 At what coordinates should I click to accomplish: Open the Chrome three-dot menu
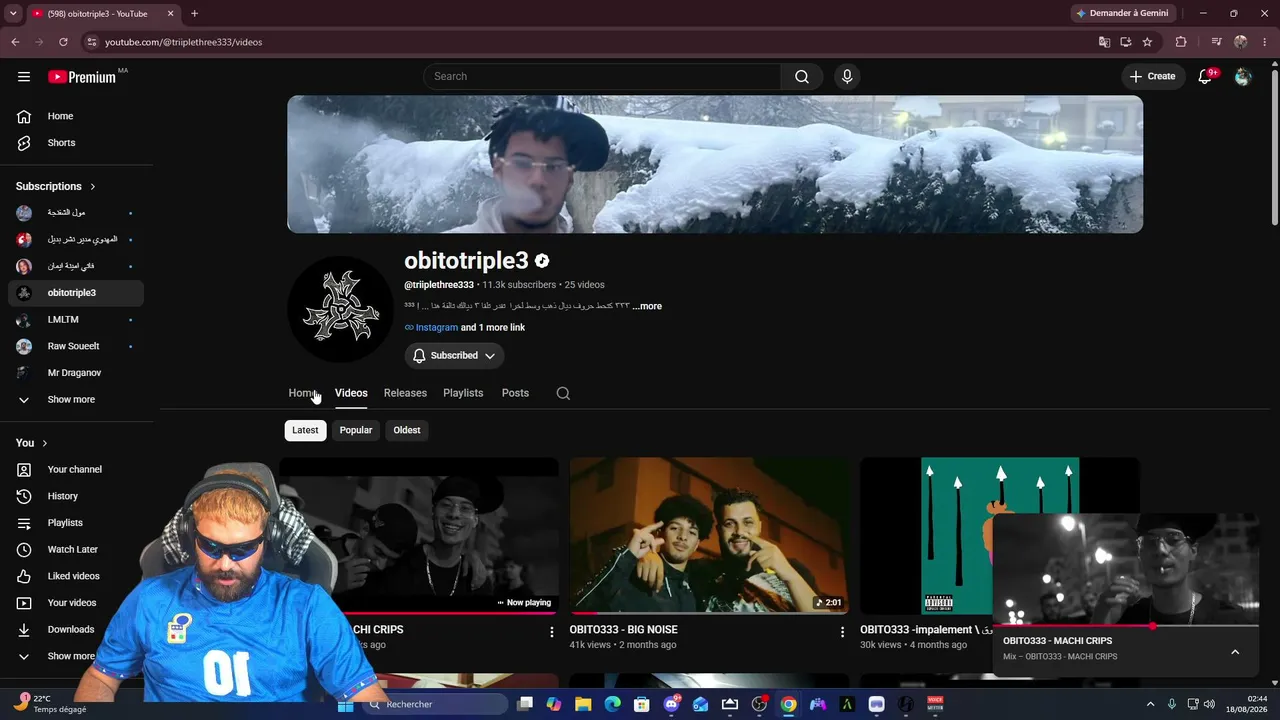click(x=1265, y=42)
